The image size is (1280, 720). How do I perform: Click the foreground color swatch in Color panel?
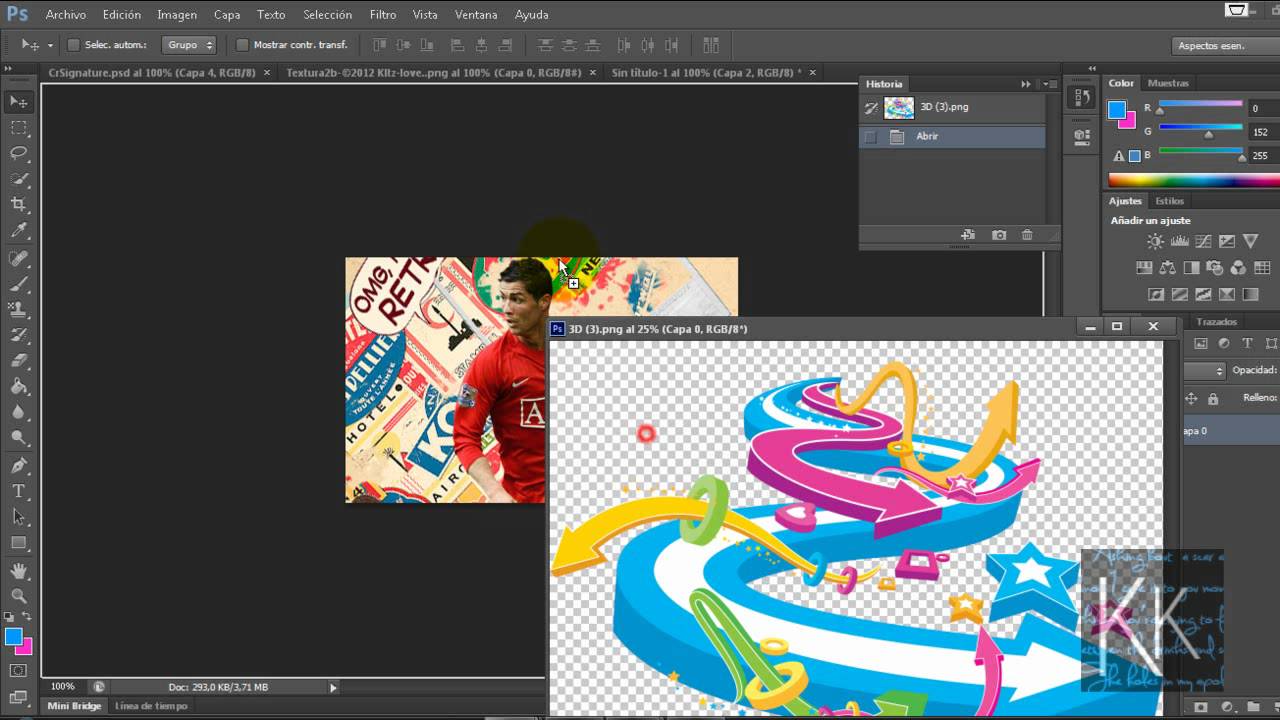(x=1117, y=109)
